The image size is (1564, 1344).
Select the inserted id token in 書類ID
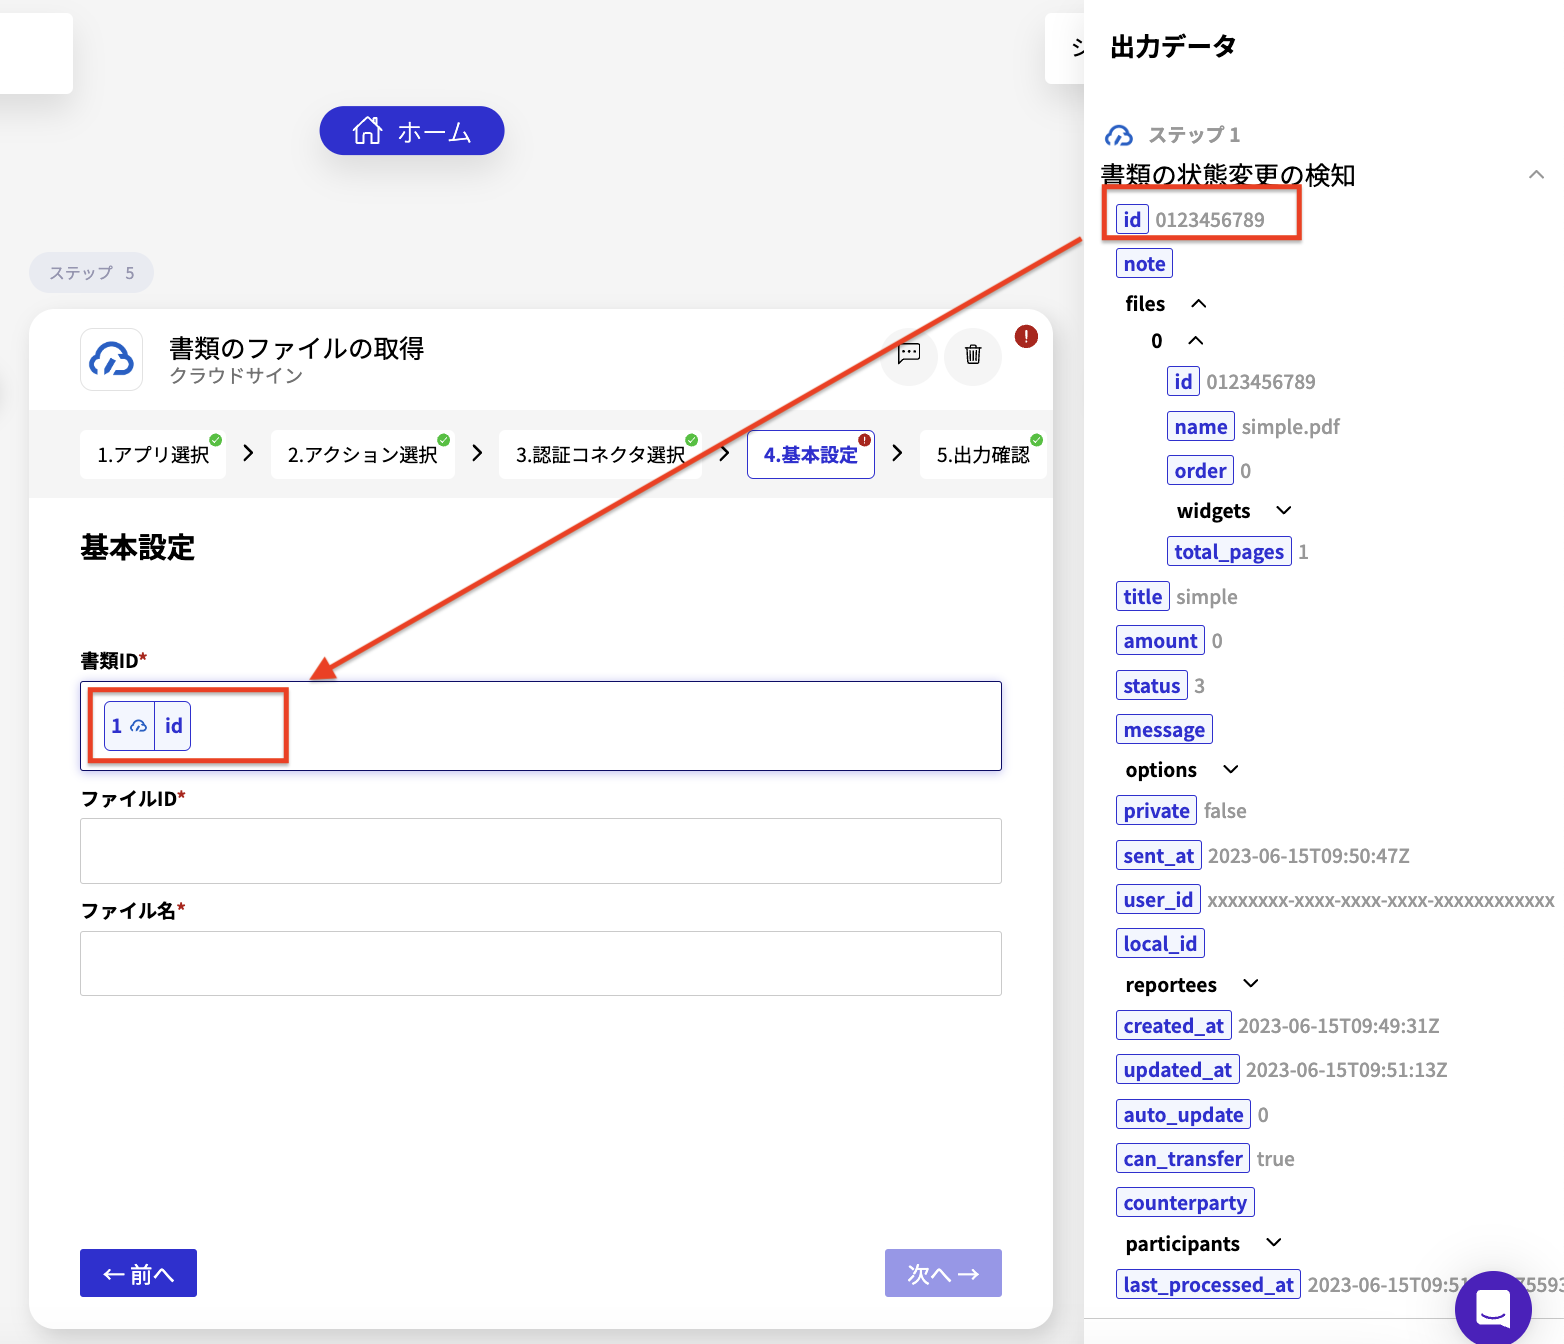click(147, 726)
